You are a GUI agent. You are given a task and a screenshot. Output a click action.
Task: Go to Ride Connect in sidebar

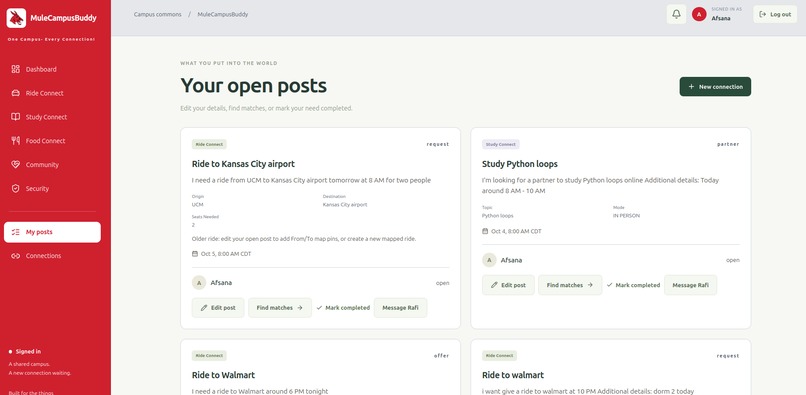pos(52,93)
